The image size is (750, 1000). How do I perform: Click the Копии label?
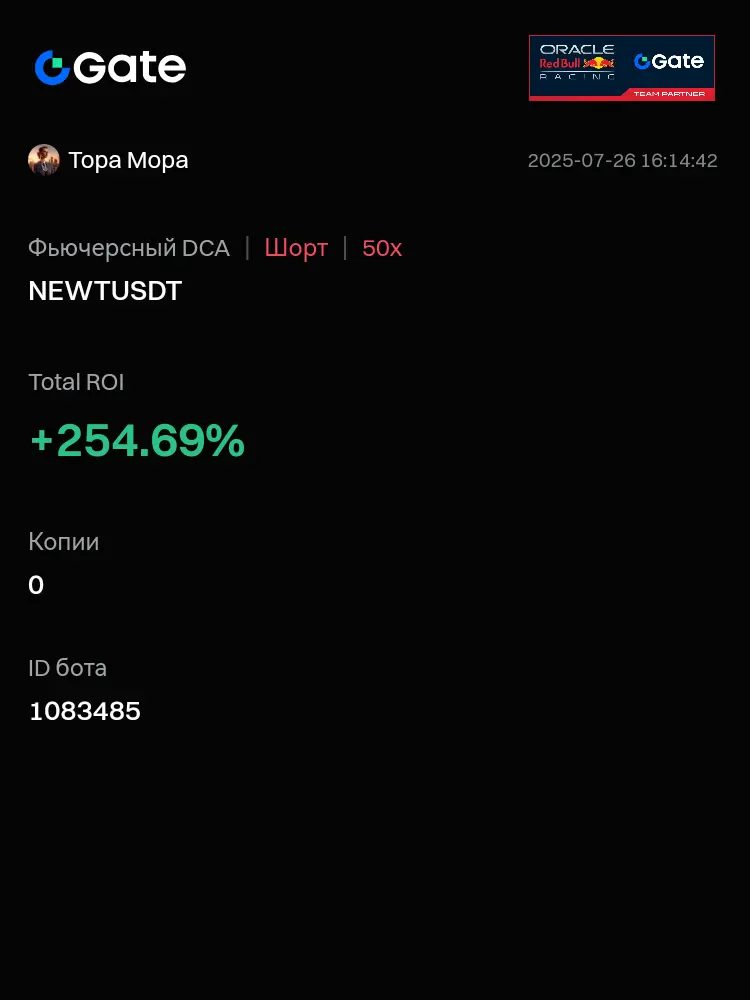[64, 542]
